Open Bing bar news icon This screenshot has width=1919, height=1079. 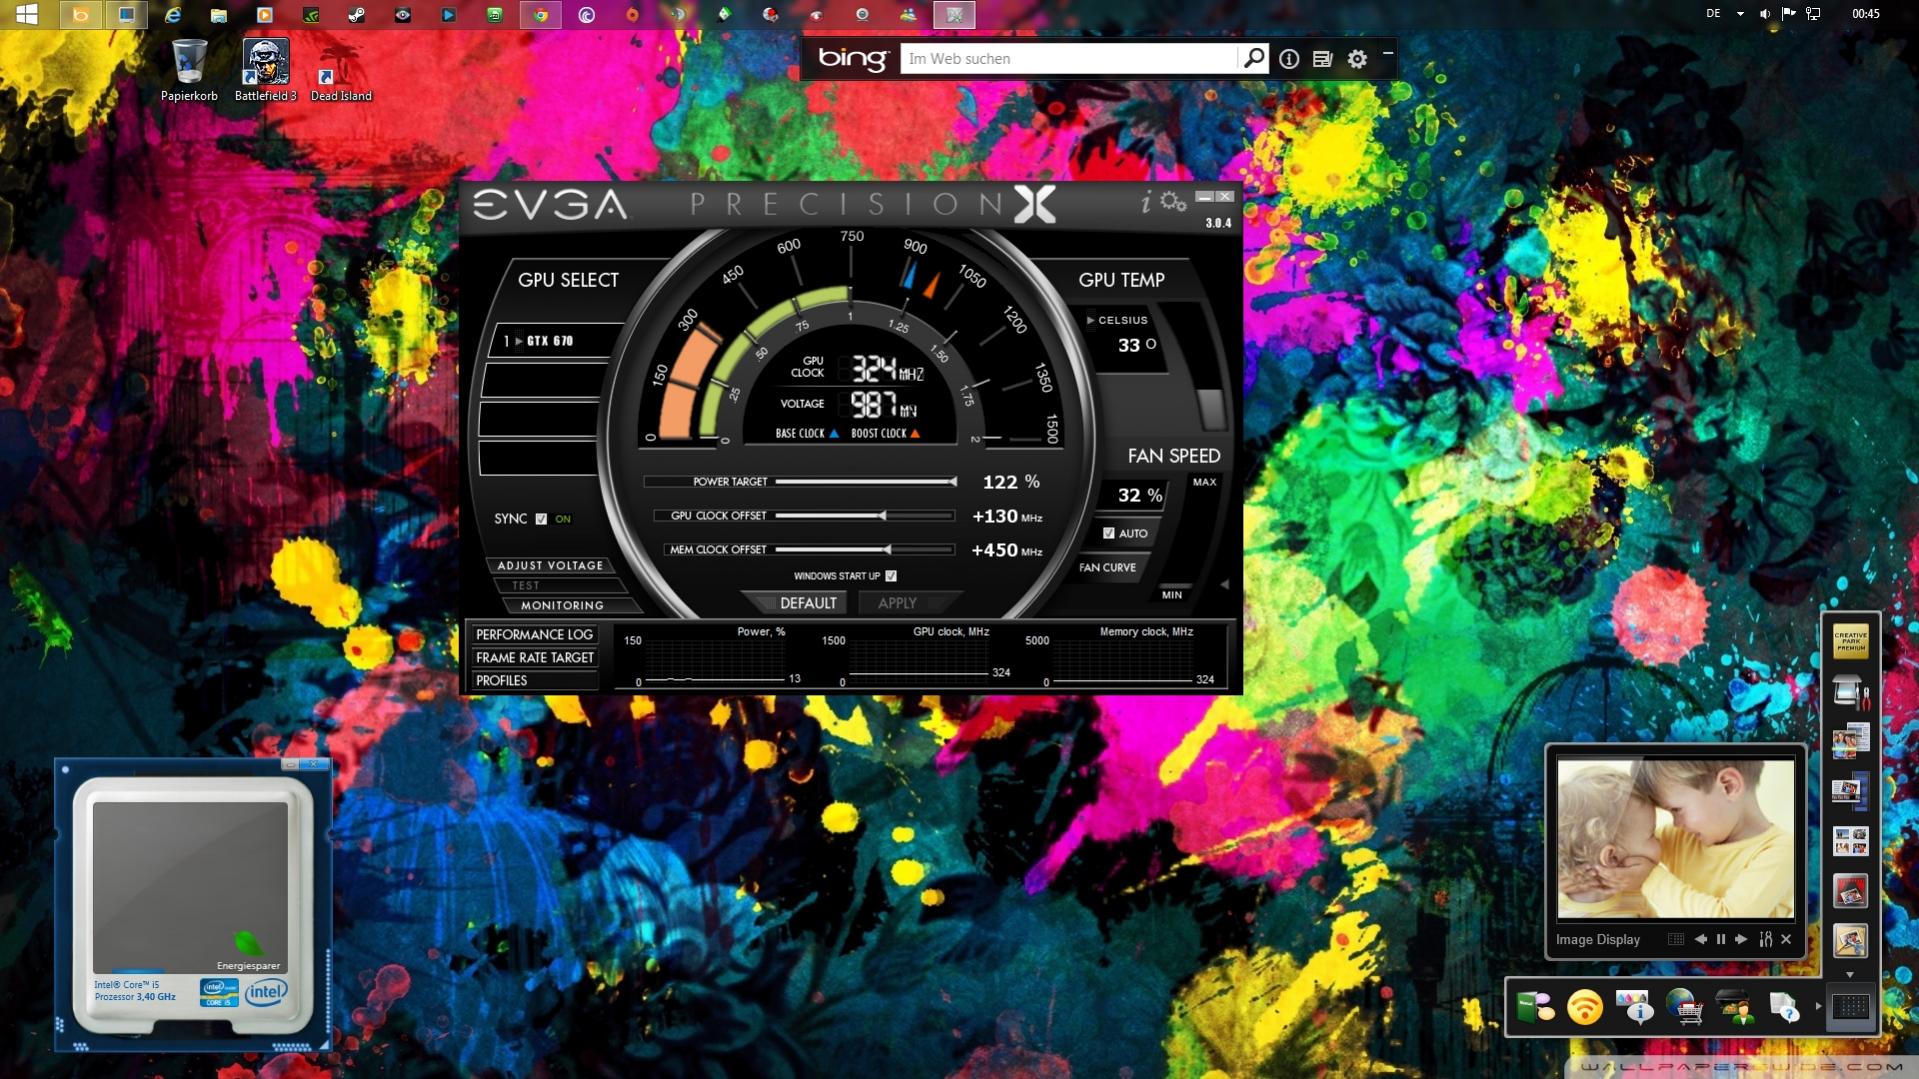(1322, 59)
